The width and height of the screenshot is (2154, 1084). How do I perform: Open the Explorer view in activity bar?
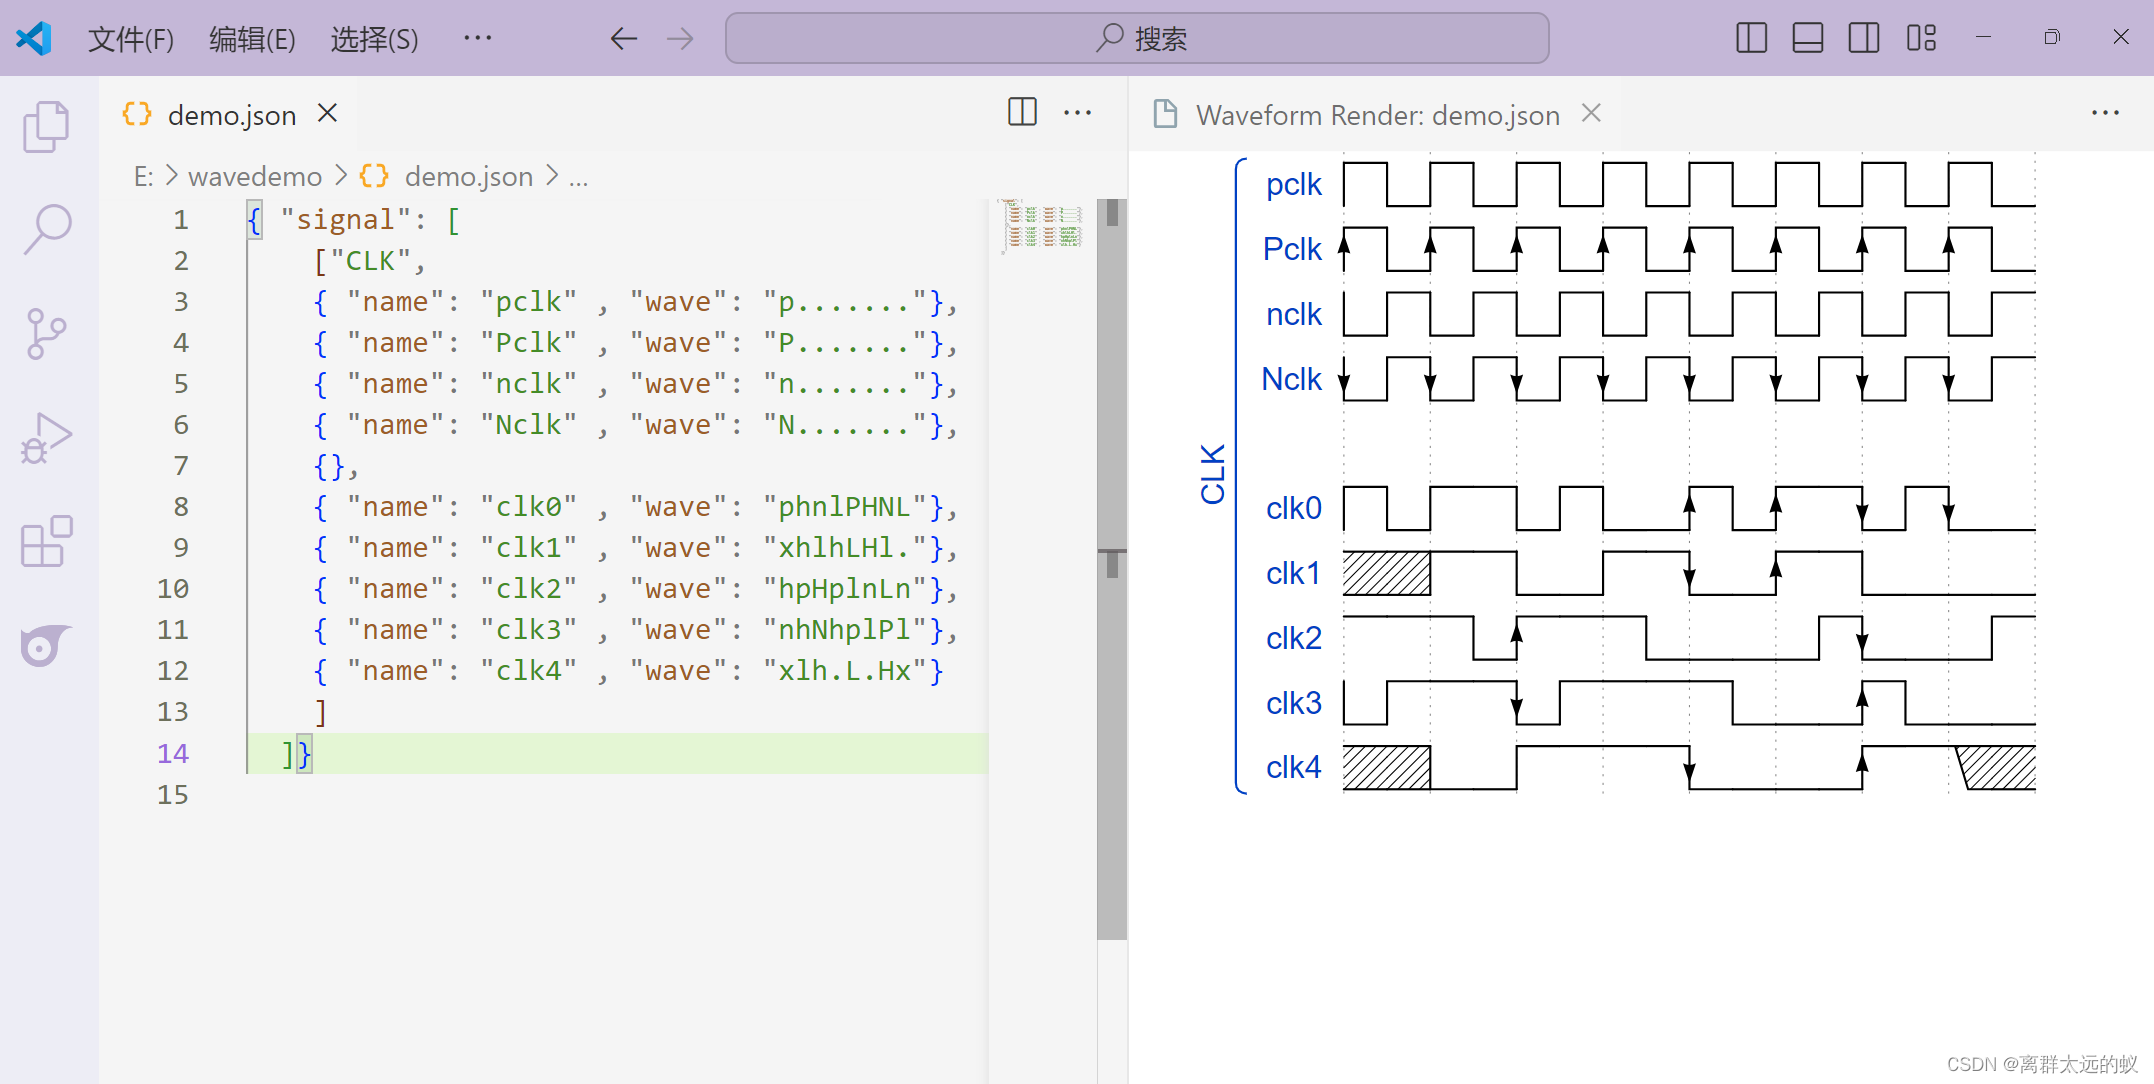tap(46, 126)
